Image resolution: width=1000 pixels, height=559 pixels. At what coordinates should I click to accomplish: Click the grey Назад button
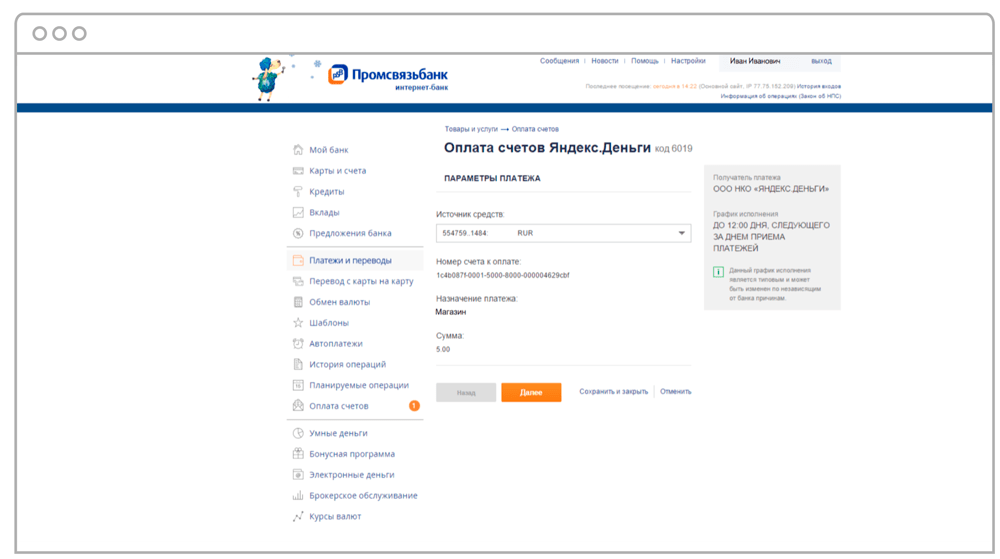(466, 393)
